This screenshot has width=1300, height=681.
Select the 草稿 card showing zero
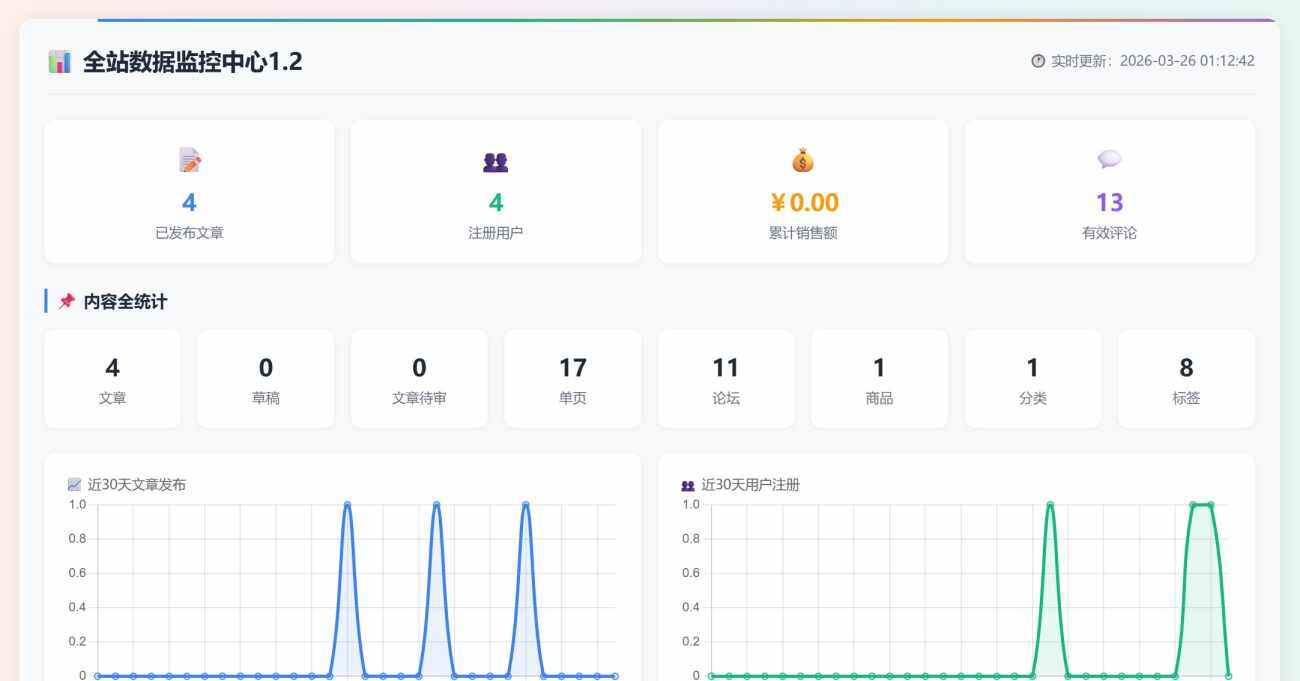(x=265, y=378)
